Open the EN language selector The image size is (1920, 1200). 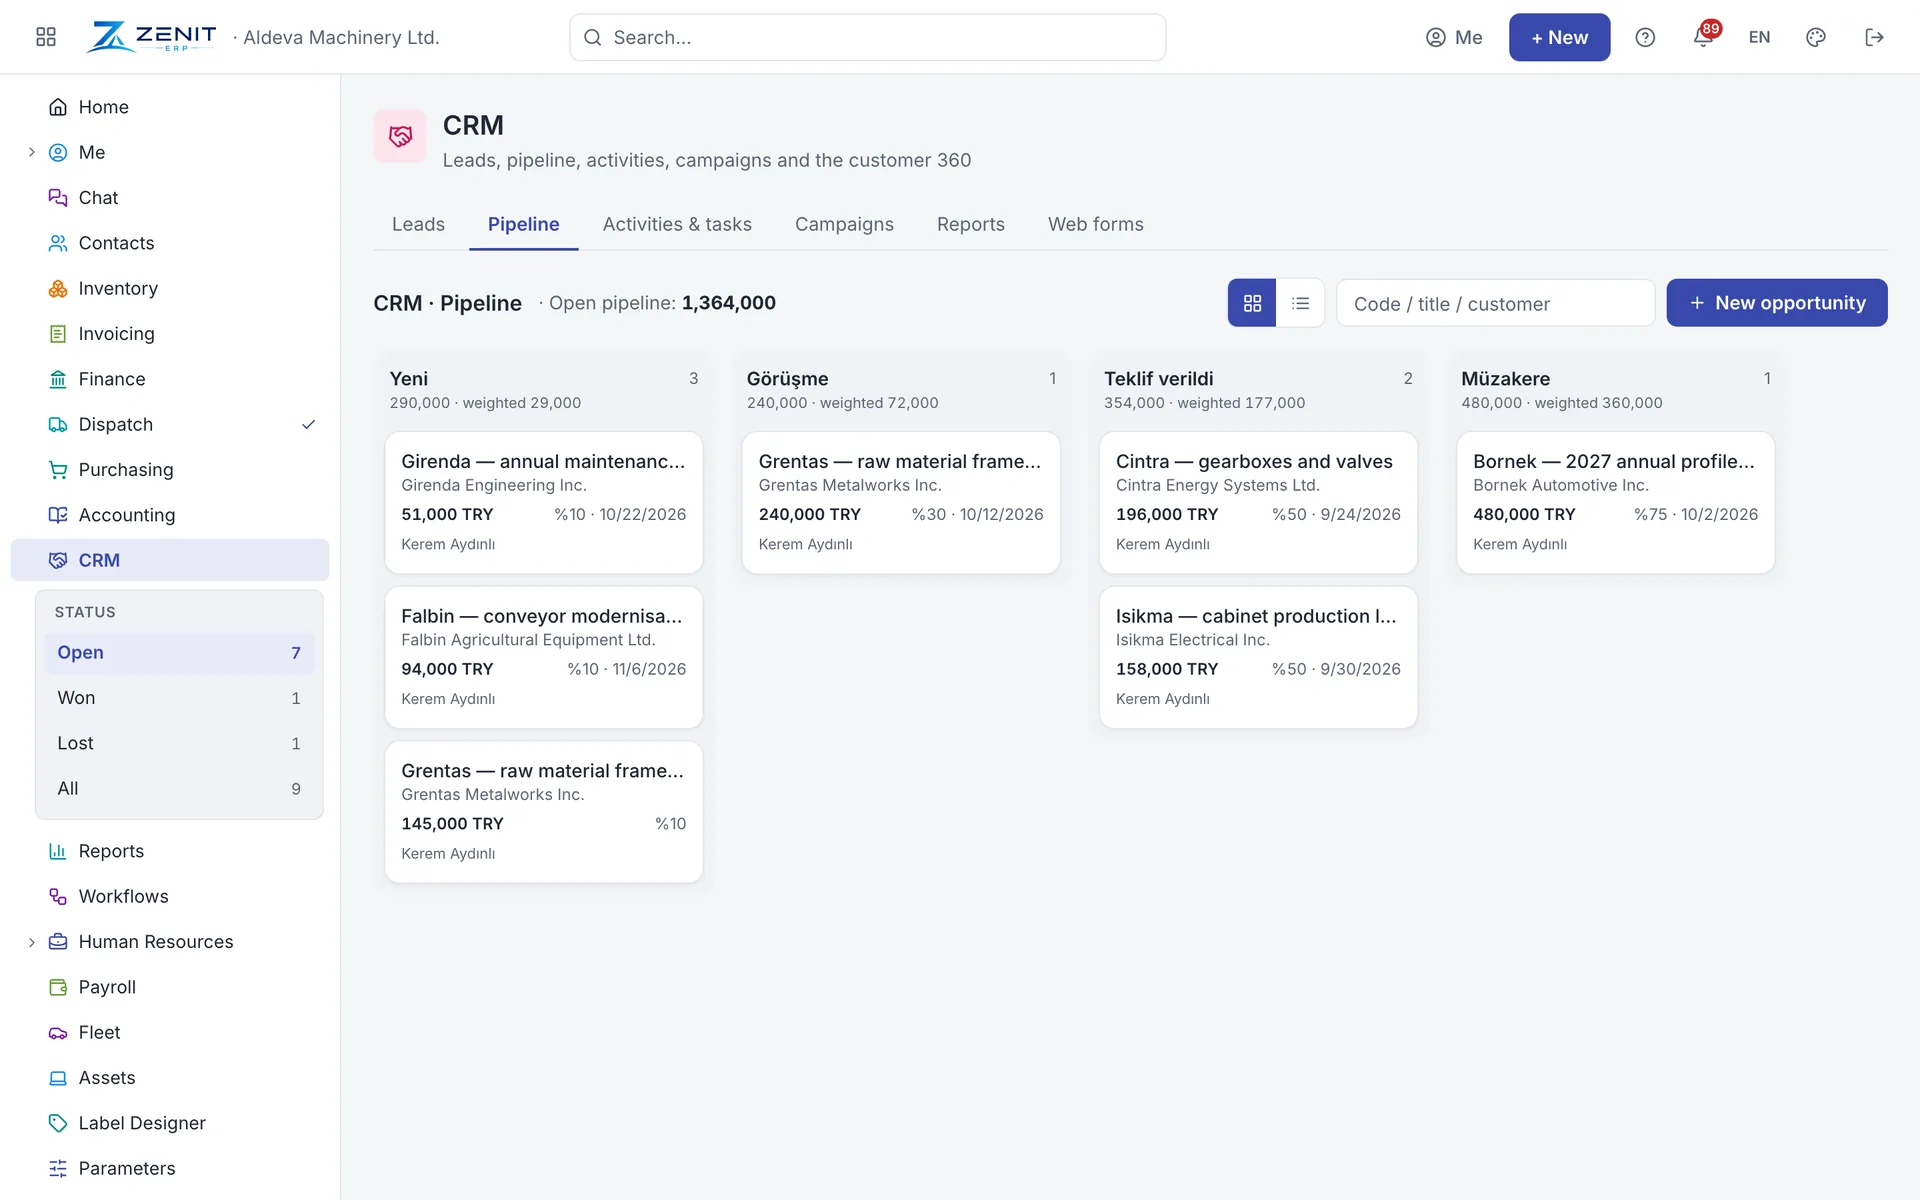point(1759,37)
